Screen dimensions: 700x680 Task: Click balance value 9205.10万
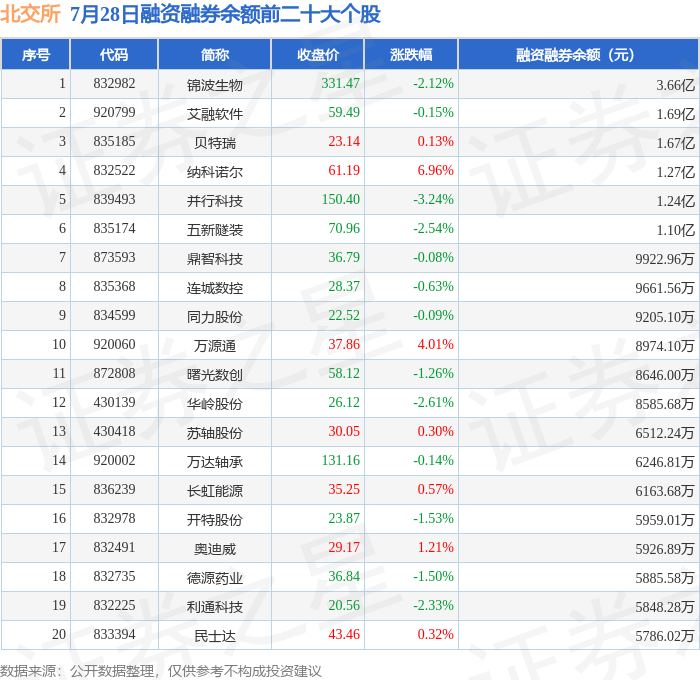(665, 317)
